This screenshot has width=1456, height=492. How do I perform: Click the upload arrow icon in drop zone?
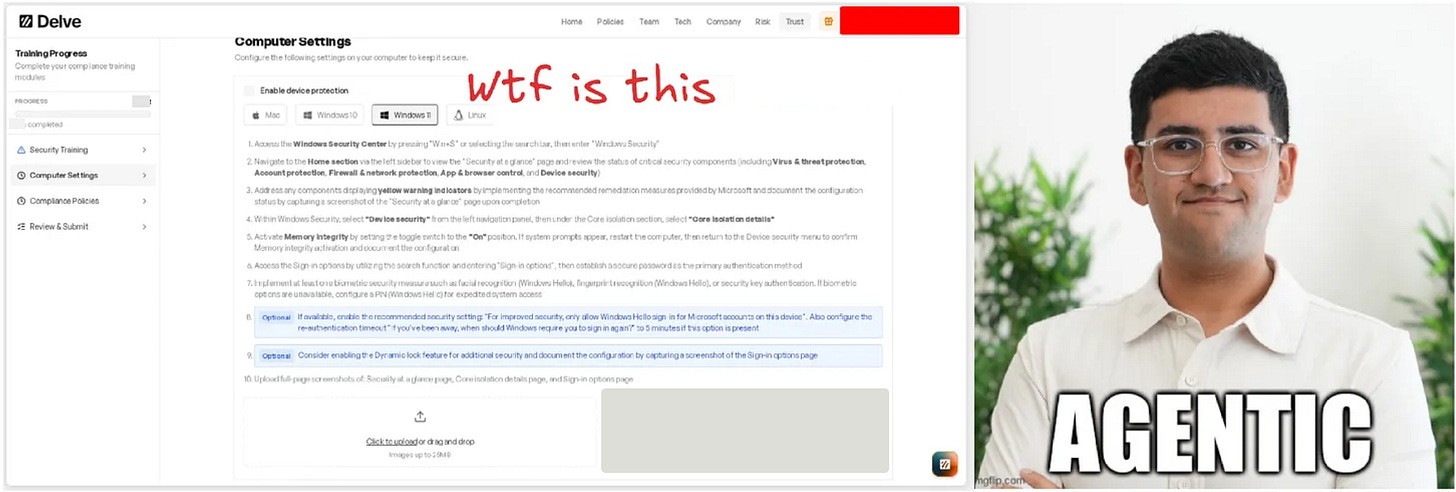click(420, 417)
